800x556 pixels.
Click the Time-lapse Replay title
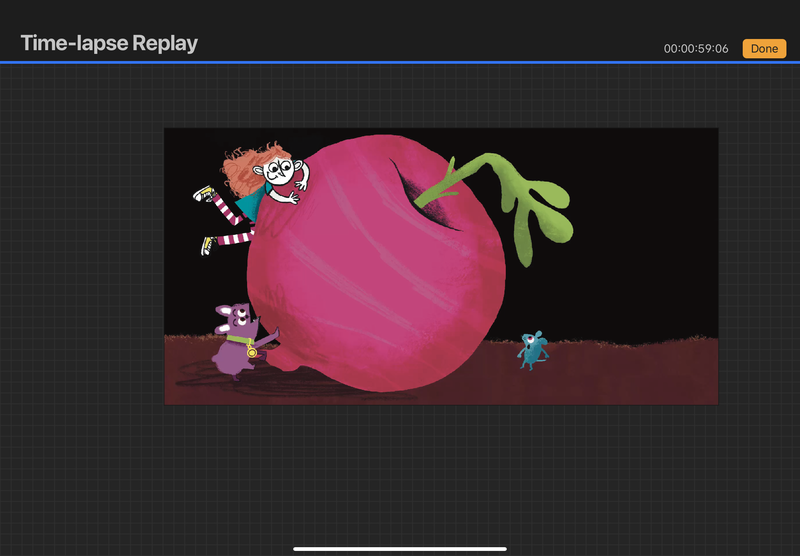109,43
